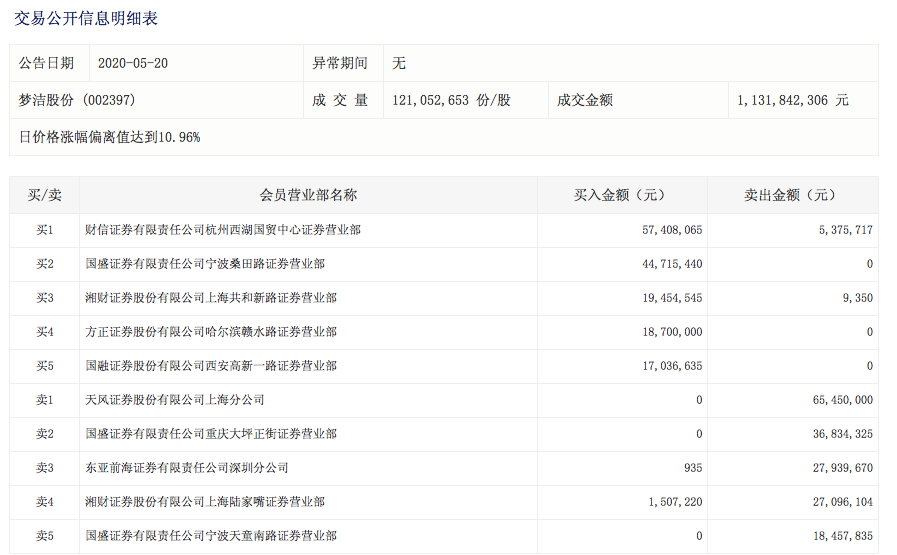Click 财信证券杭州西湖国贸中心证券营业部 name
The width and height of the screenshot is (897, 555).
click(223, 230)
